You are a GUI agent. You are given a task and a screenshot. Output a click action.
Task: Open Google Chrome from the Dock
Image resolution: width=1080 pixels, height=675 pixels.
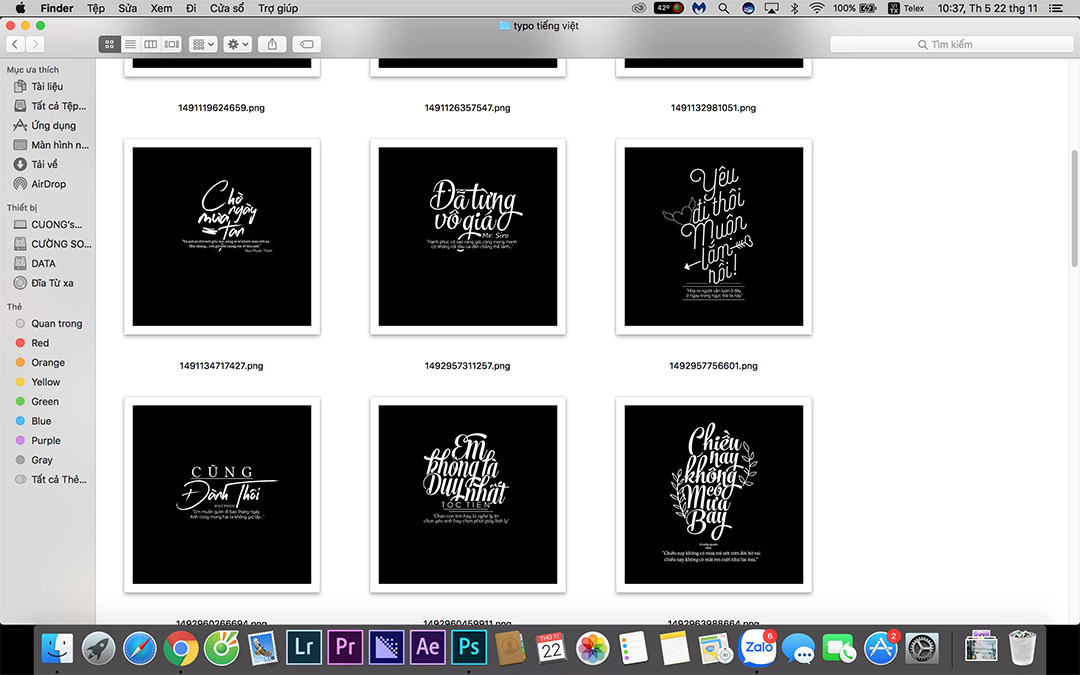[x=180, y=647]
